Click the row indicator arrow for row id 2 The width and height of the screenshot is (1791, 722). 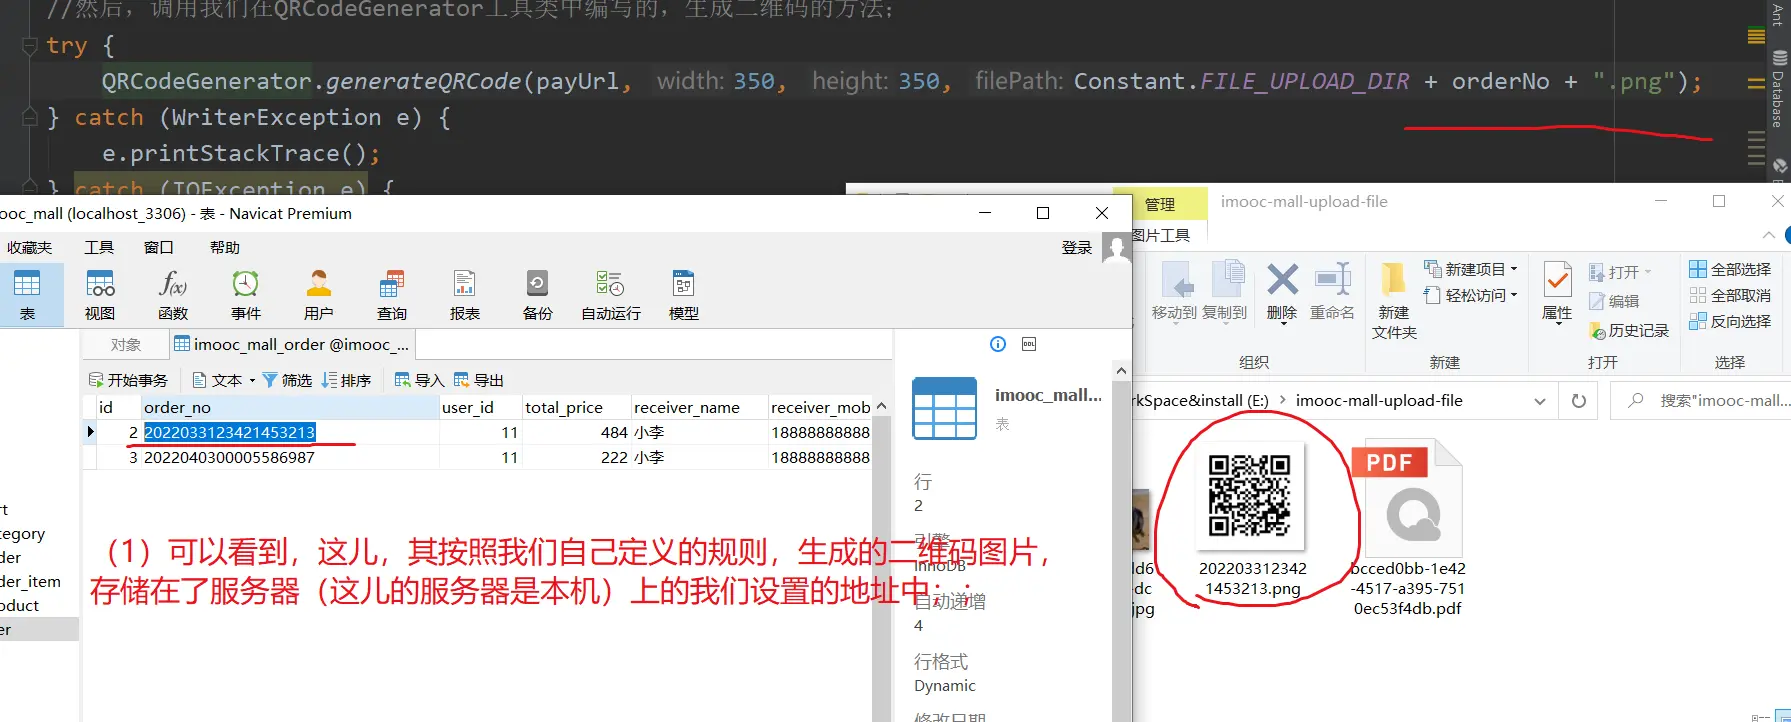click(90, 432)
